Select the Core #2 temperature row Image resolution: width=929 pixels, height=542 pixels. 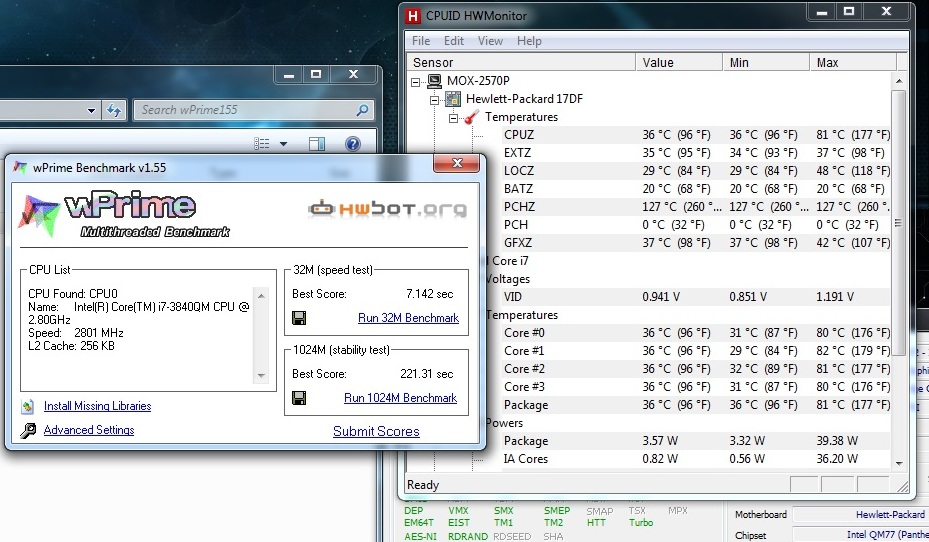[x=696, y=369]
